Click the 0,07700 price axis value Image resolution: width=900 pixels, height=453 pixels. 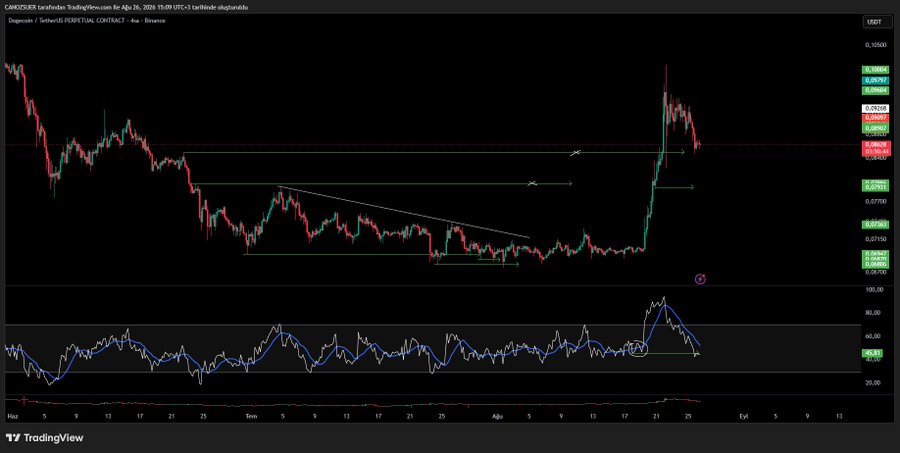click(874, 201)
